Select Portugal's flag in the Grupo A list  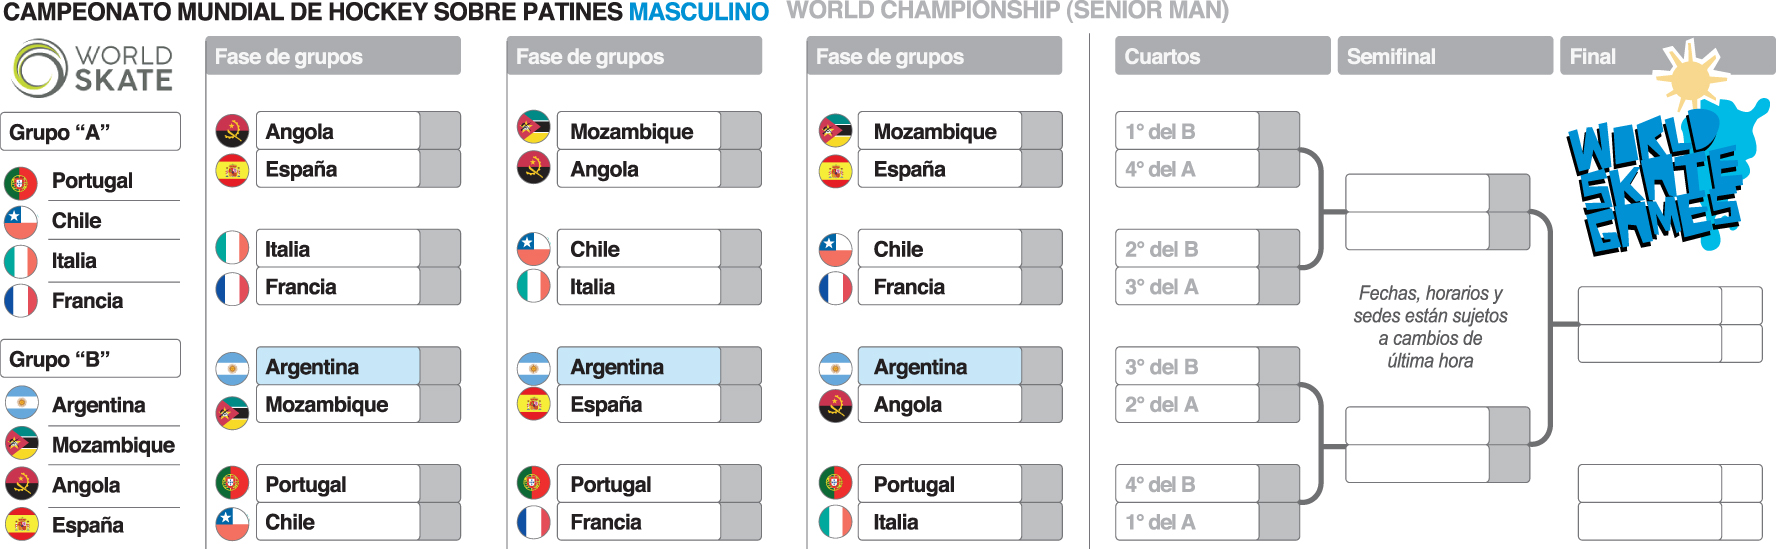[x=21, y=182]
